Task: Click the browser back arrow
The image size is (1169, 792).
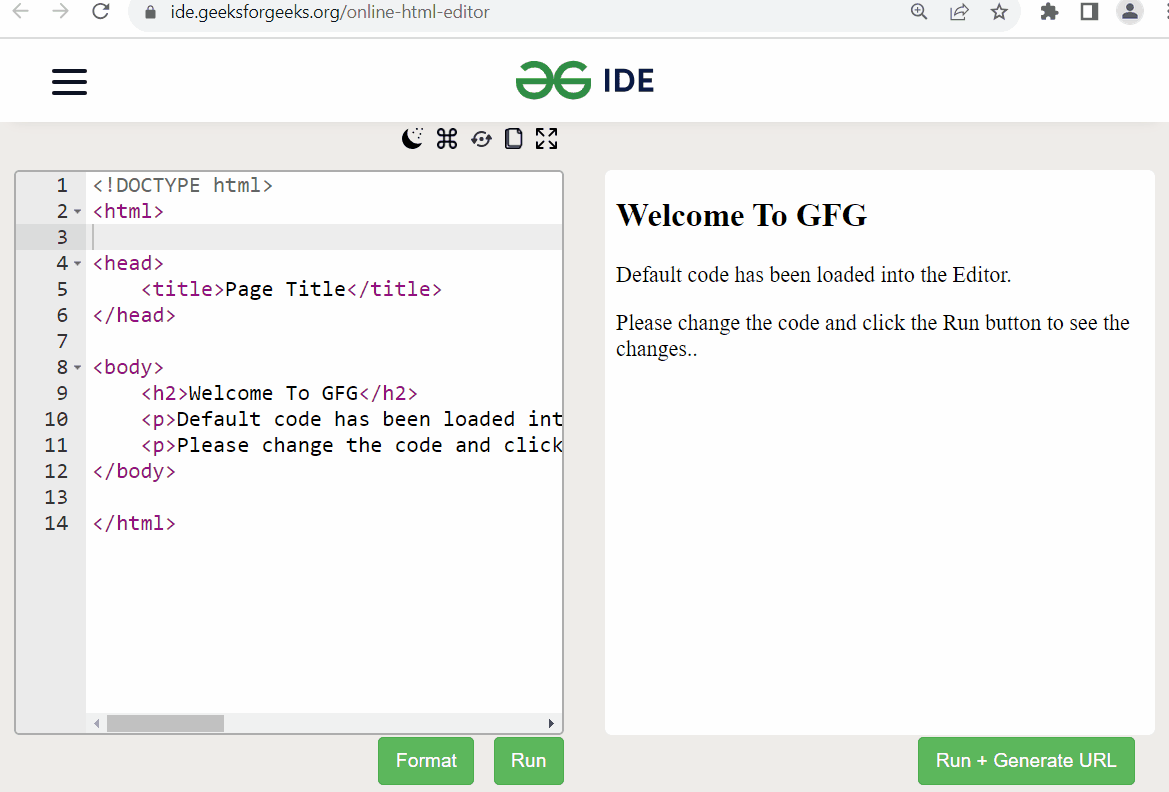Action: [21, 13]
